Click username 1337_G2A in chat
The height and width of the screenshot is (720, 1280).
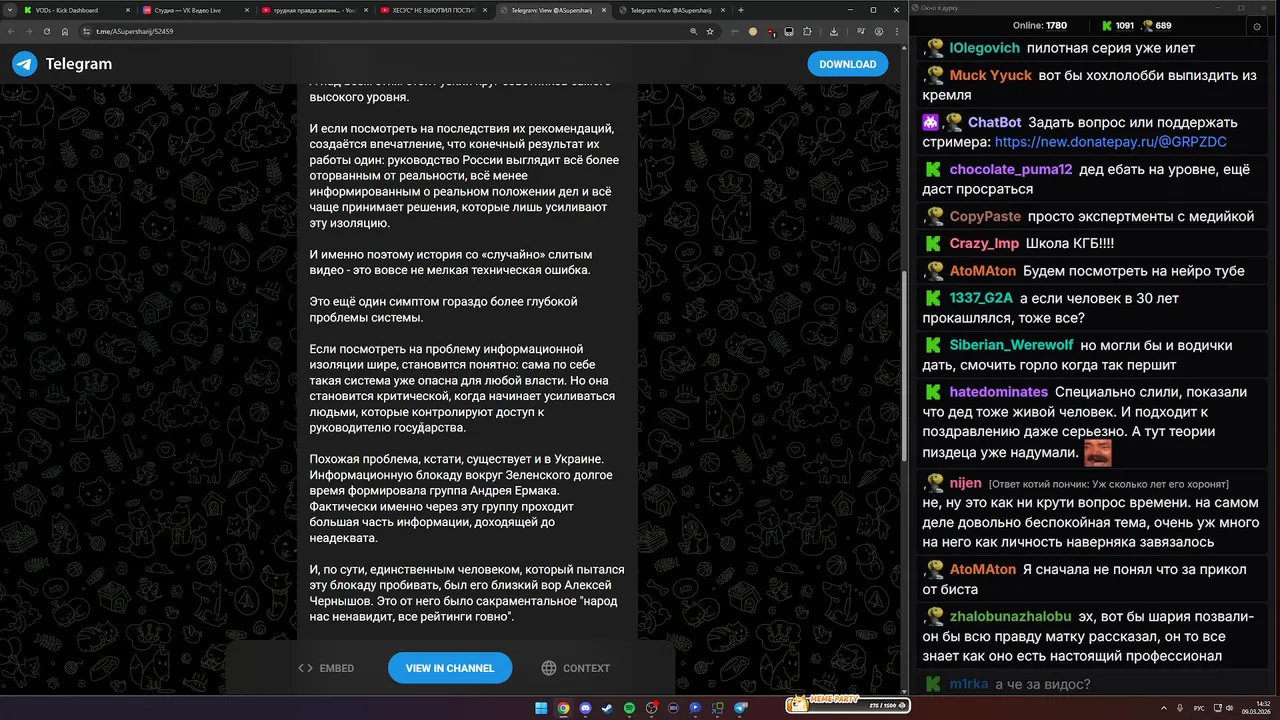point(981,298)
